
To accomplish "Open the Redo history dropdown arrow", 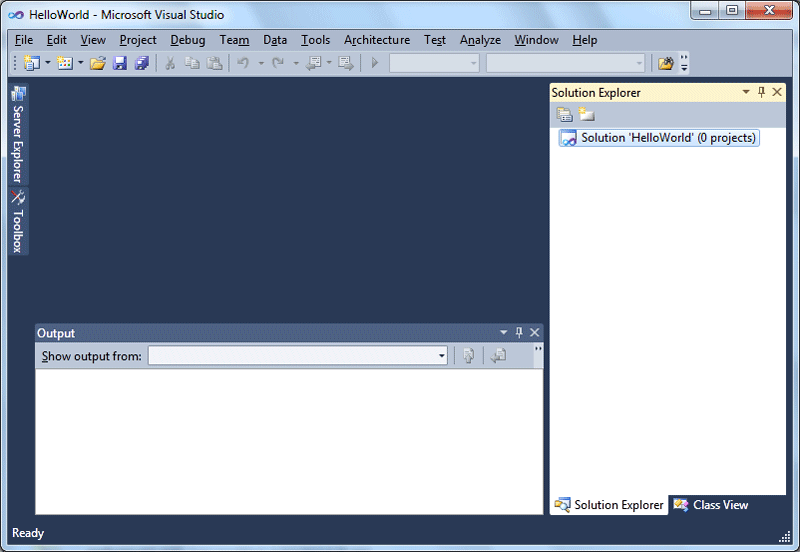I will click(x=295, y=63).
